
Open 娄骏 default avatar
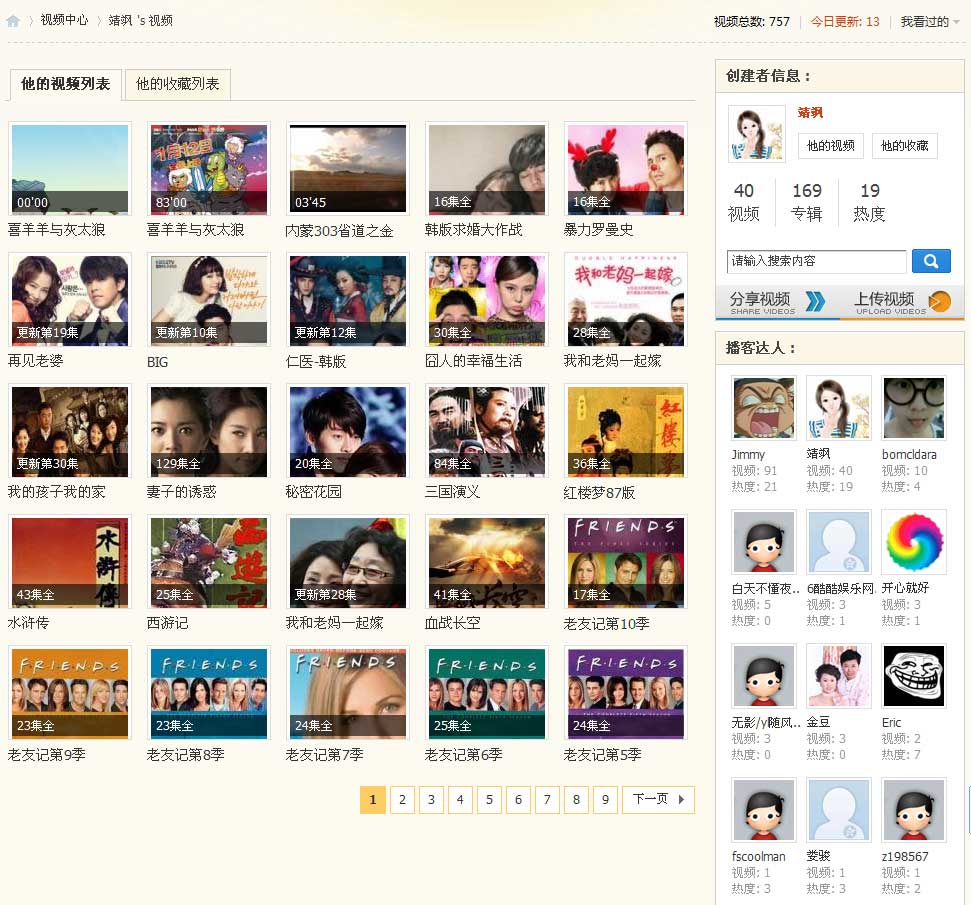[838, 810]
